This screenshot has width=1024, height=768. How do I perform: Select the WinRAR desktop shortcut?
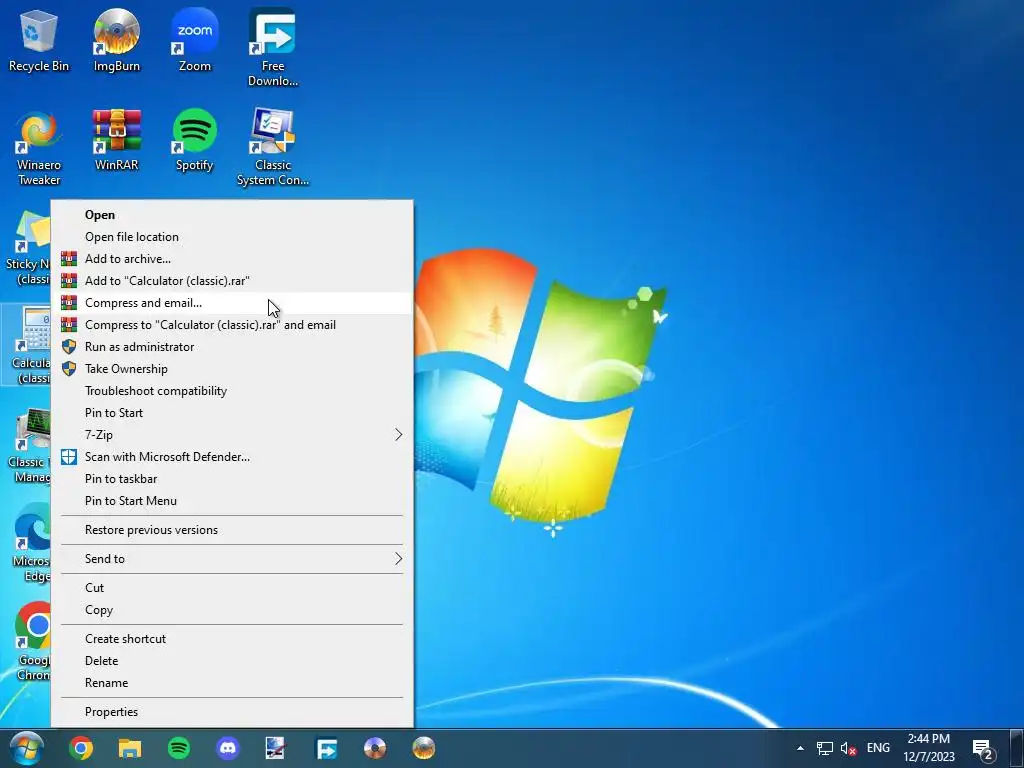tap(116, 140)
